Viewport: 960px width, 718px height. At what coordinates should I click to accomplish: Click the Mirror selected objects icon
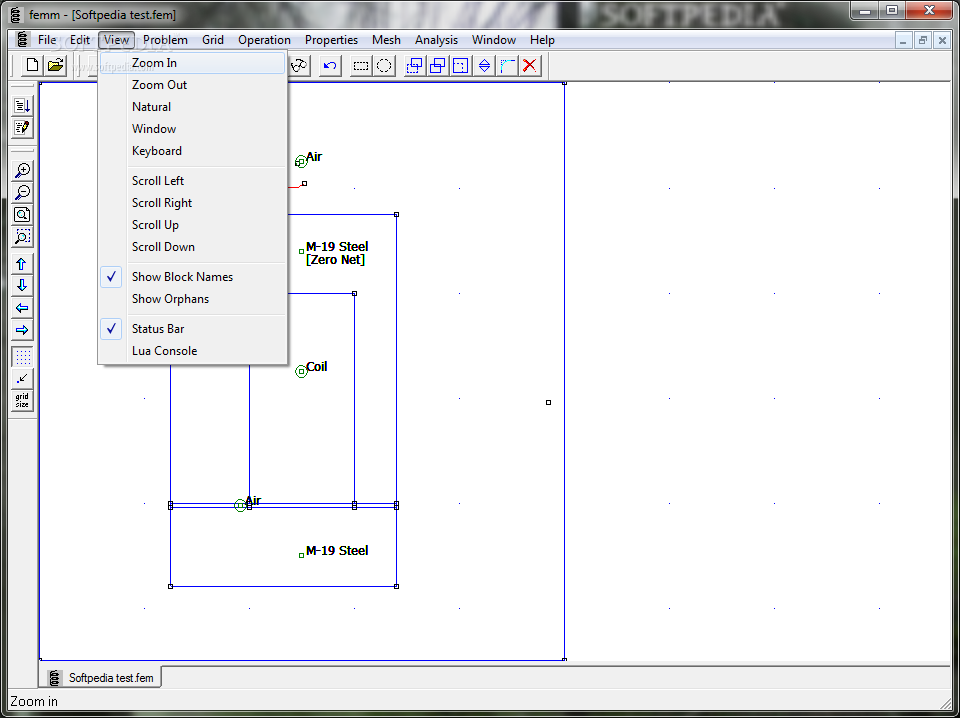click(x=484, y=65)
